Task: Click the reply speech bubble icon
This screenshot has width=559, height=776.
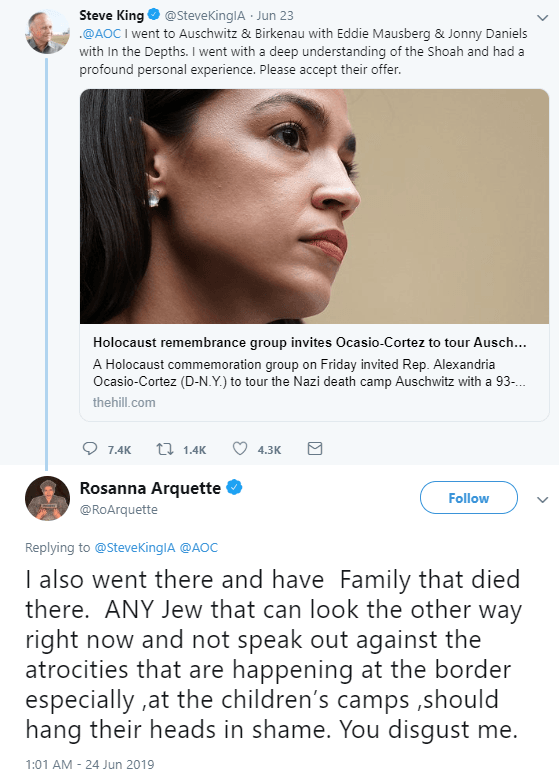Action: pos(90,448)
